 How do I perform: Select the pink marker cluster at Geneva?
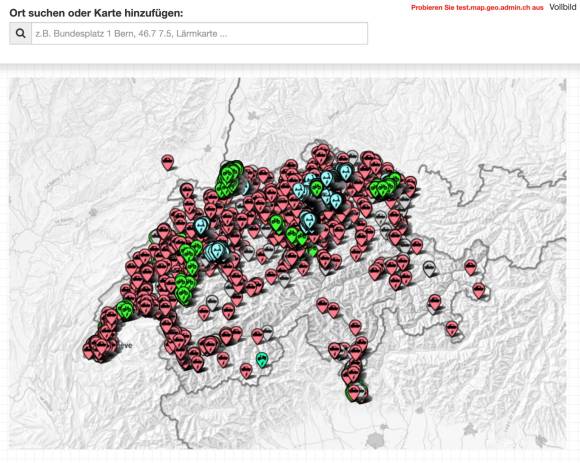(x=99, y=346)
